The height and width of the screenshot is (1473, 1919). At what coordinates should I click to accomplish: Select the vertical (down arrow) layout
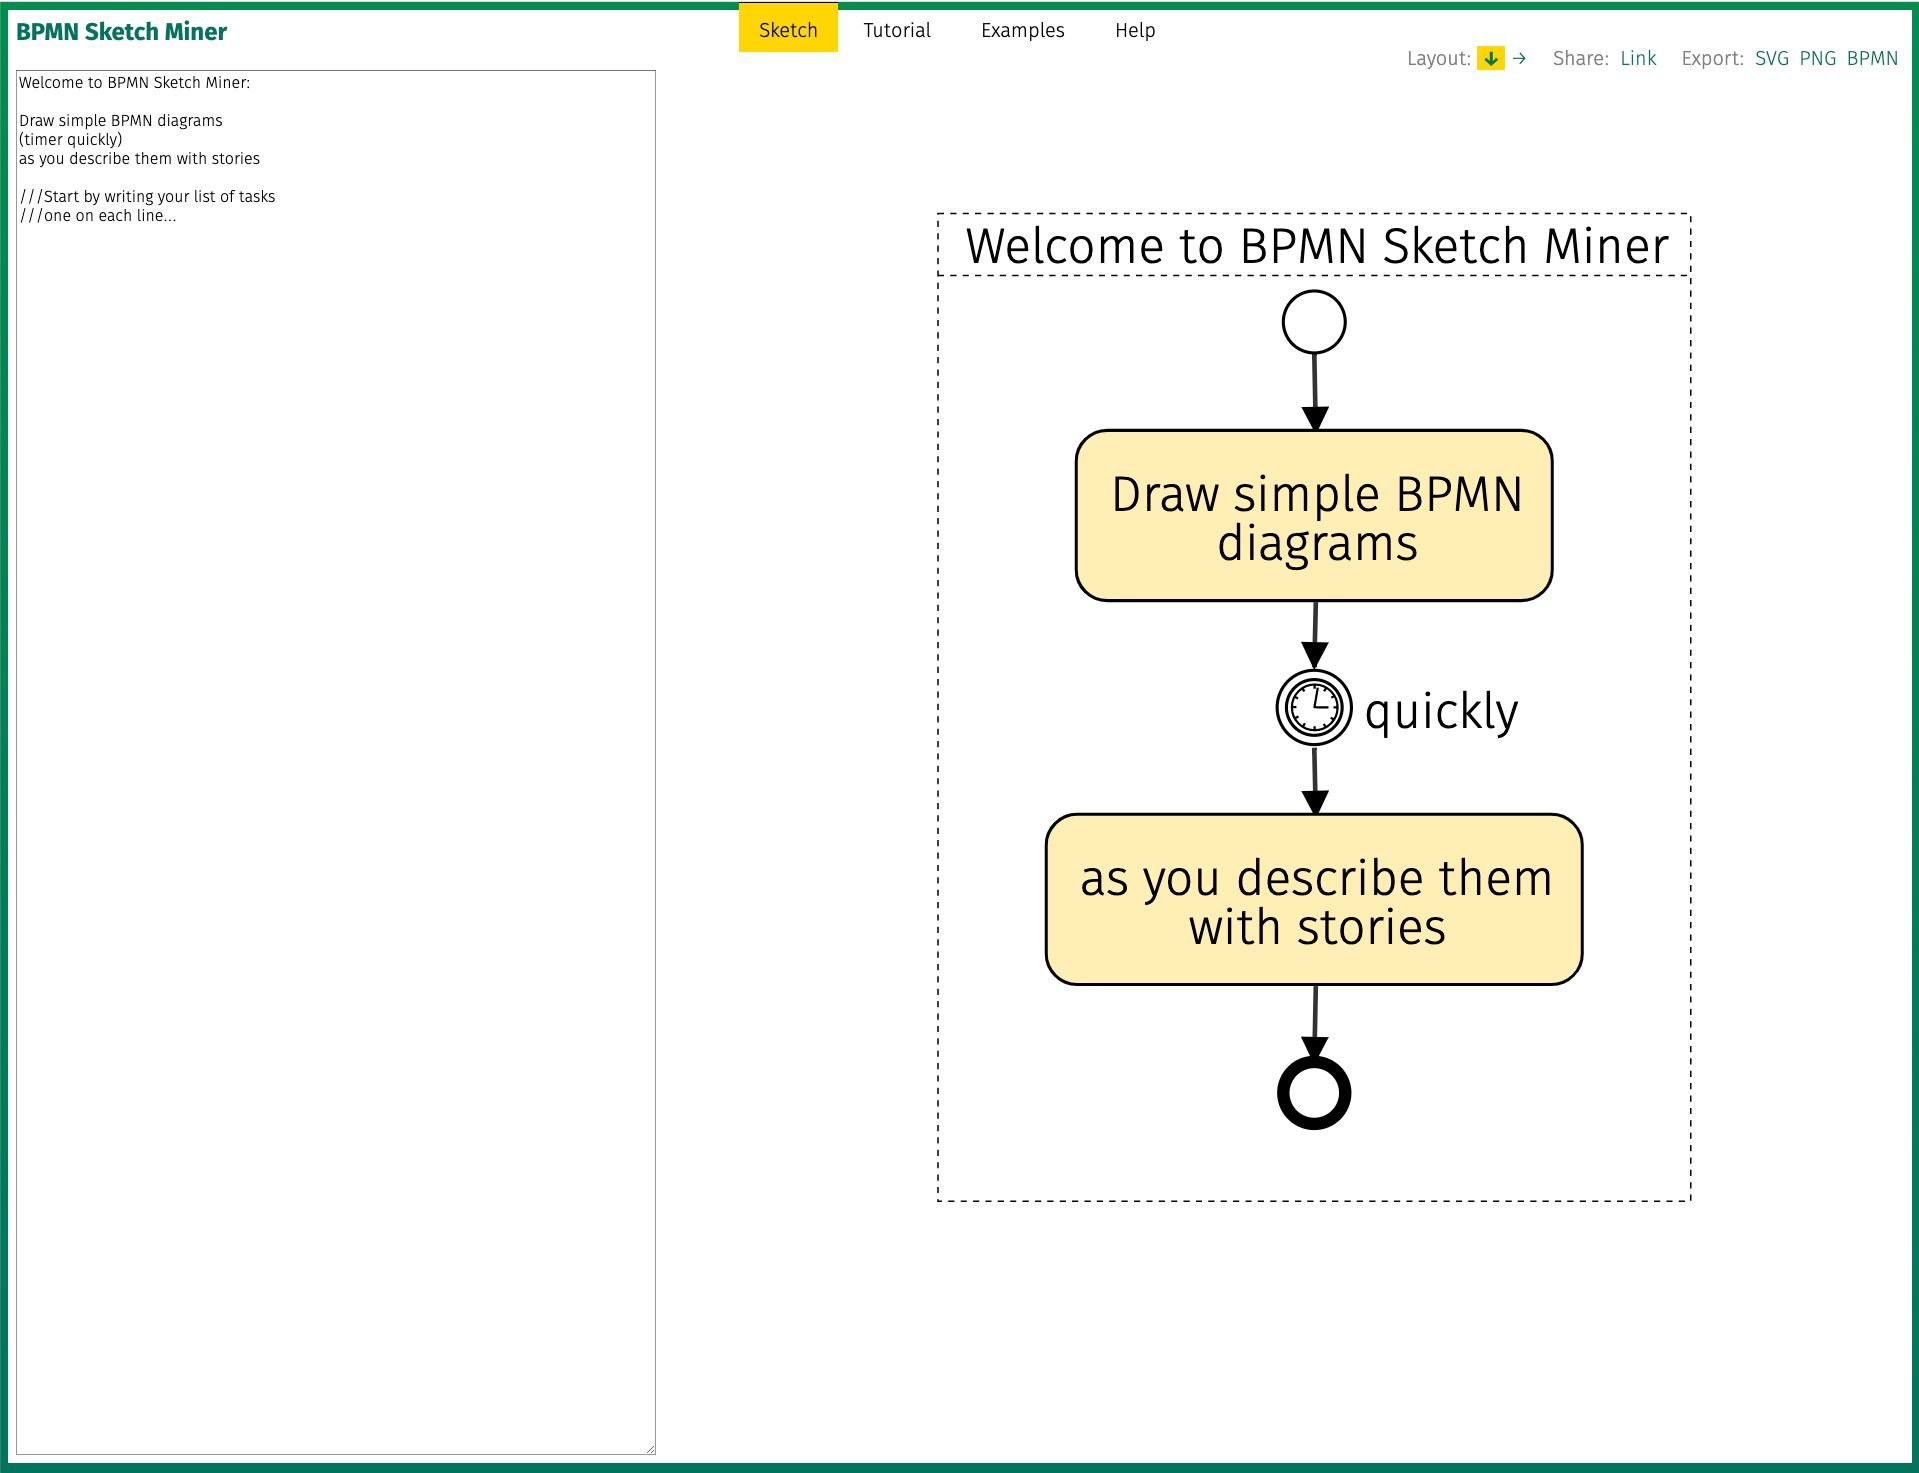(x=1490, y=59)
